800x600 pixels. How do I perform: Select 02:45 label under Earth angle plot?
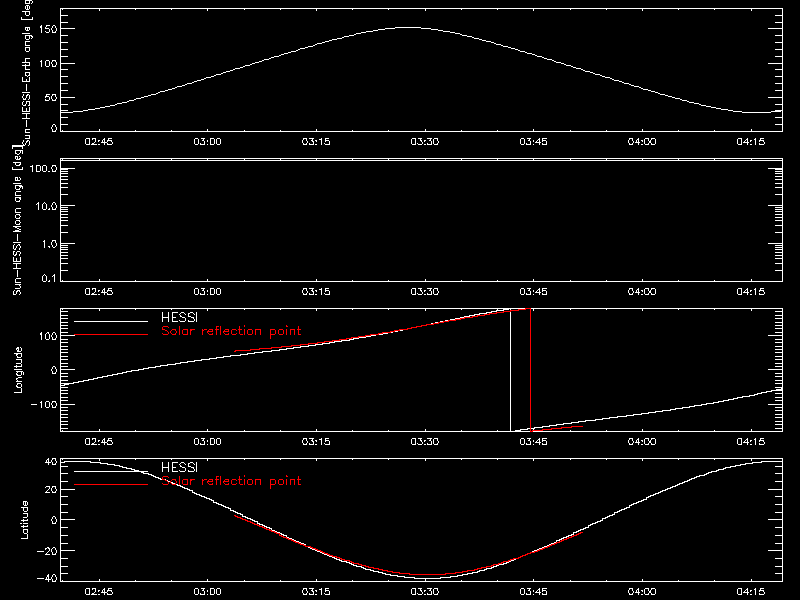pos(99,142)
